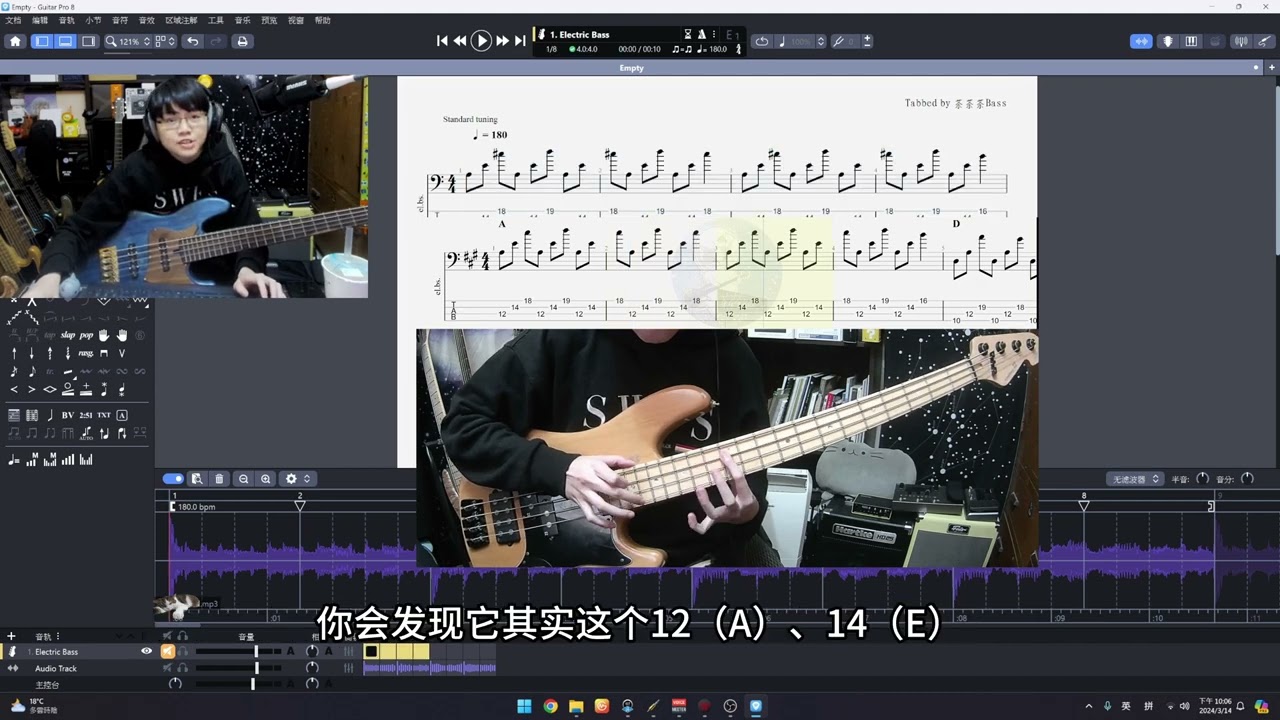Open the 无滤波器 filter dropdown
1280x720 pixels.
click(x=1135, y=479)
